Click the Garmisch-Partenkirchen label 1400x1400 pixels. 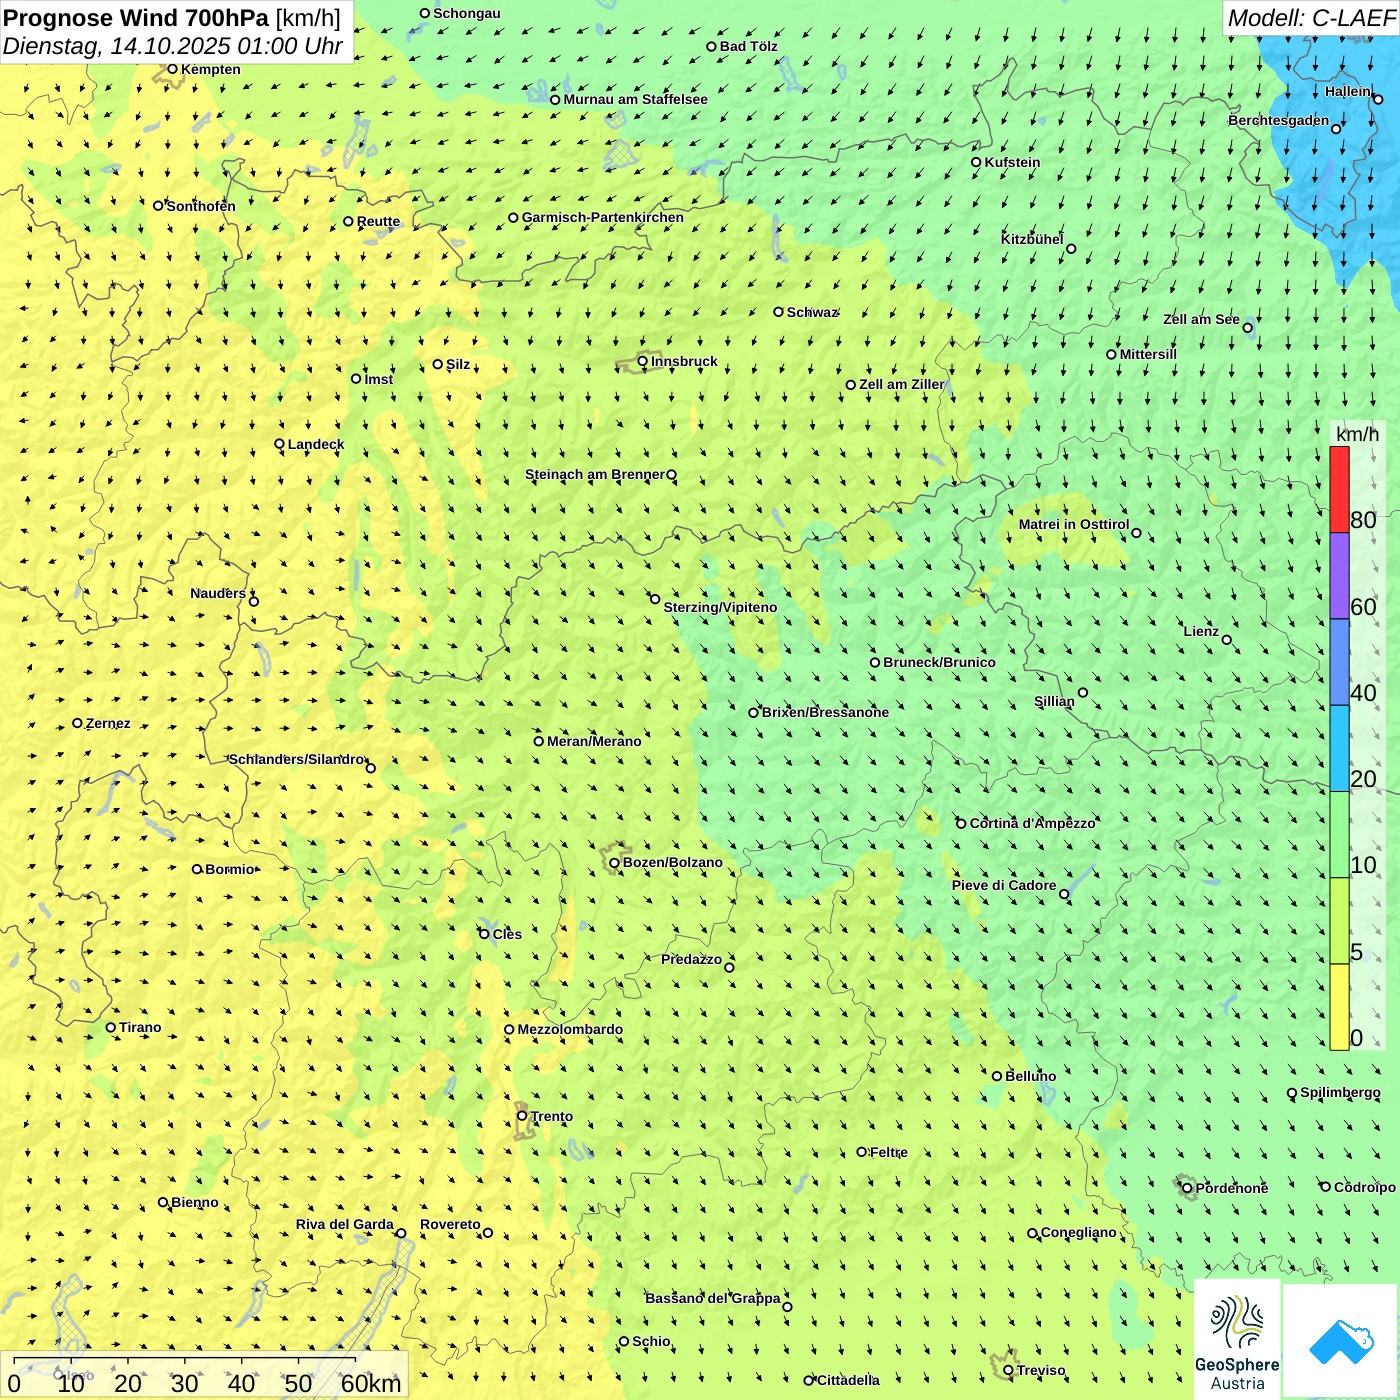[603, 218]
